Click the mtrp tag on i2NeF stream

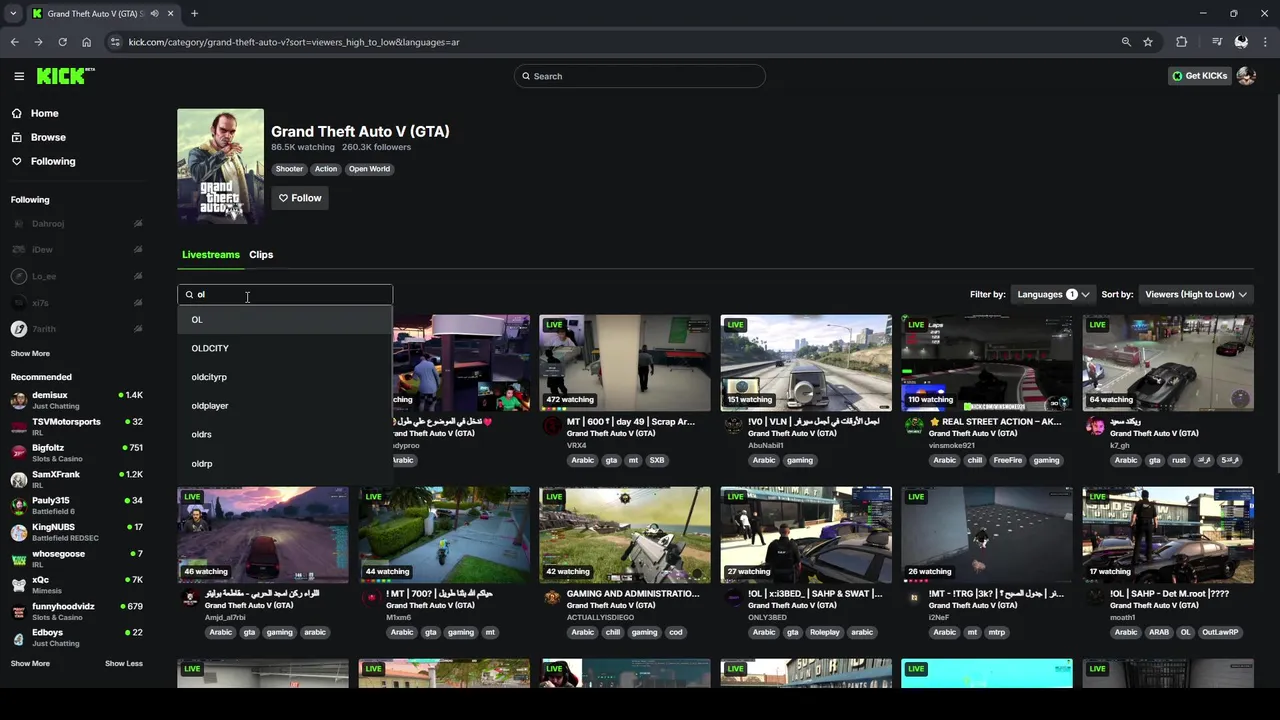(x=997, y=632)
